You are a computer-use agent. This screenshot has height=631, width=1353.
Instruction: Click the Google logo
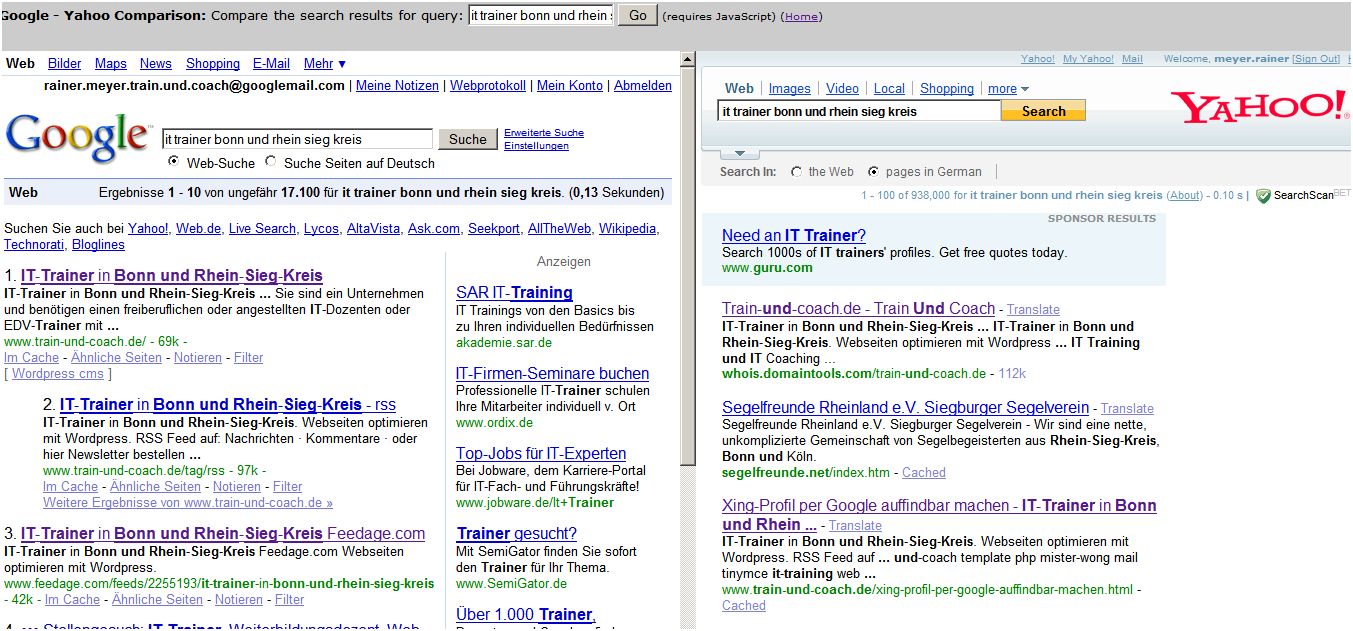[x=79, y=138]
